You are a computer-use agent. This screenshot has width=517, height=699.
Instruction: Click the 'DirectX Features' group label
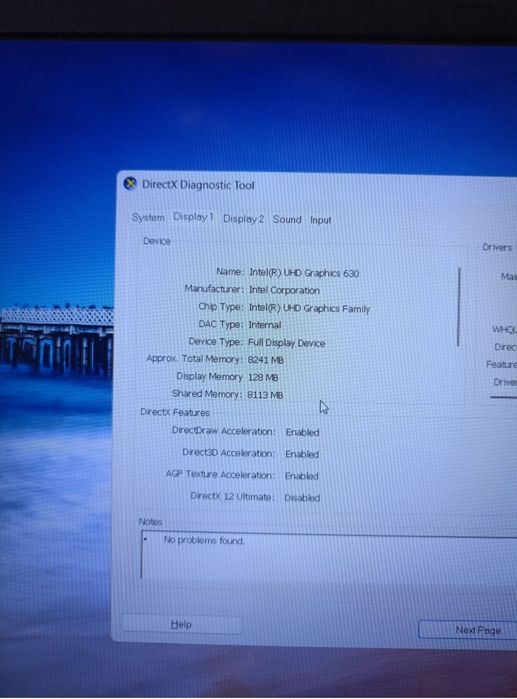coord(175,412)
